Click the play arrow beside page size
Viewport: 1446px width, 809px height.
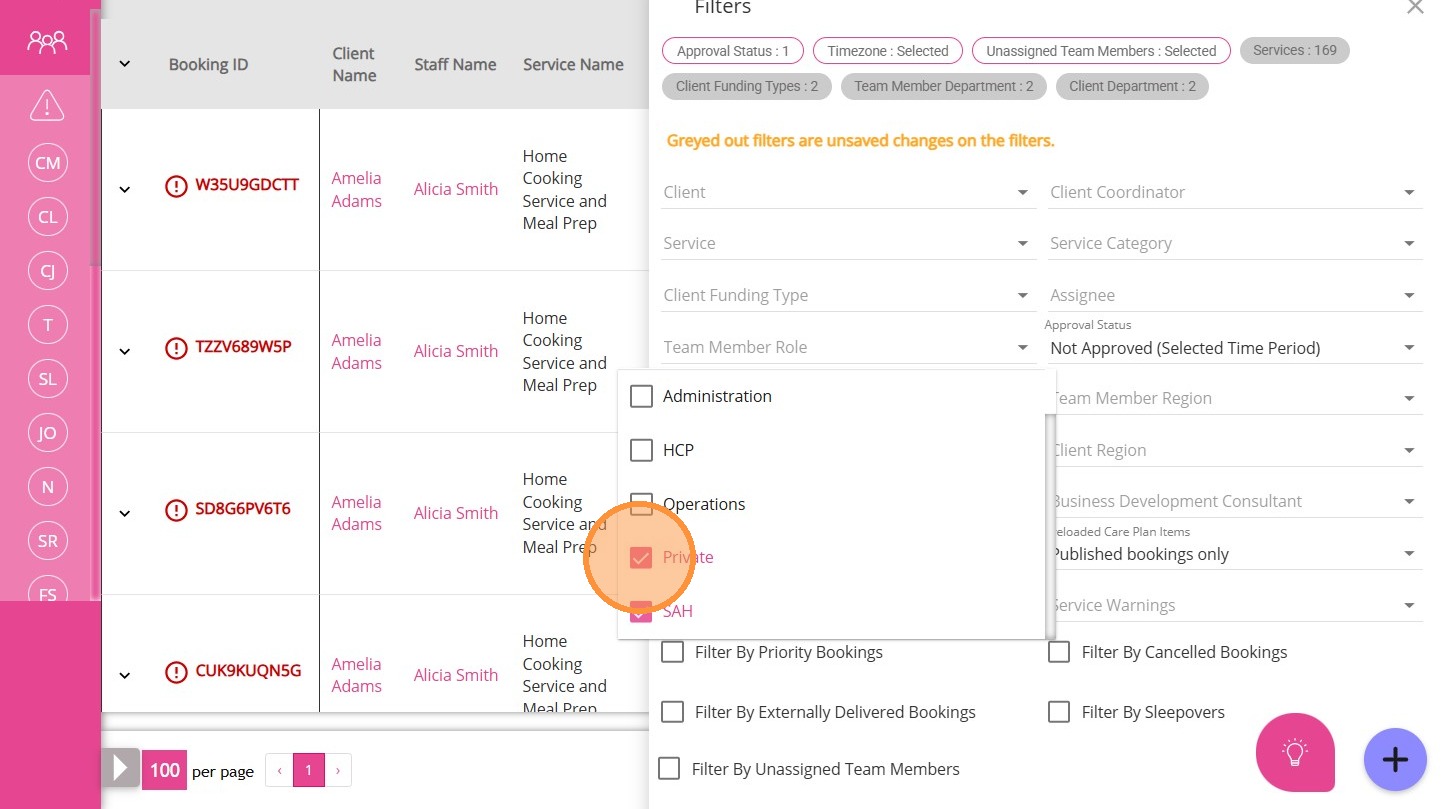(120, 769)
